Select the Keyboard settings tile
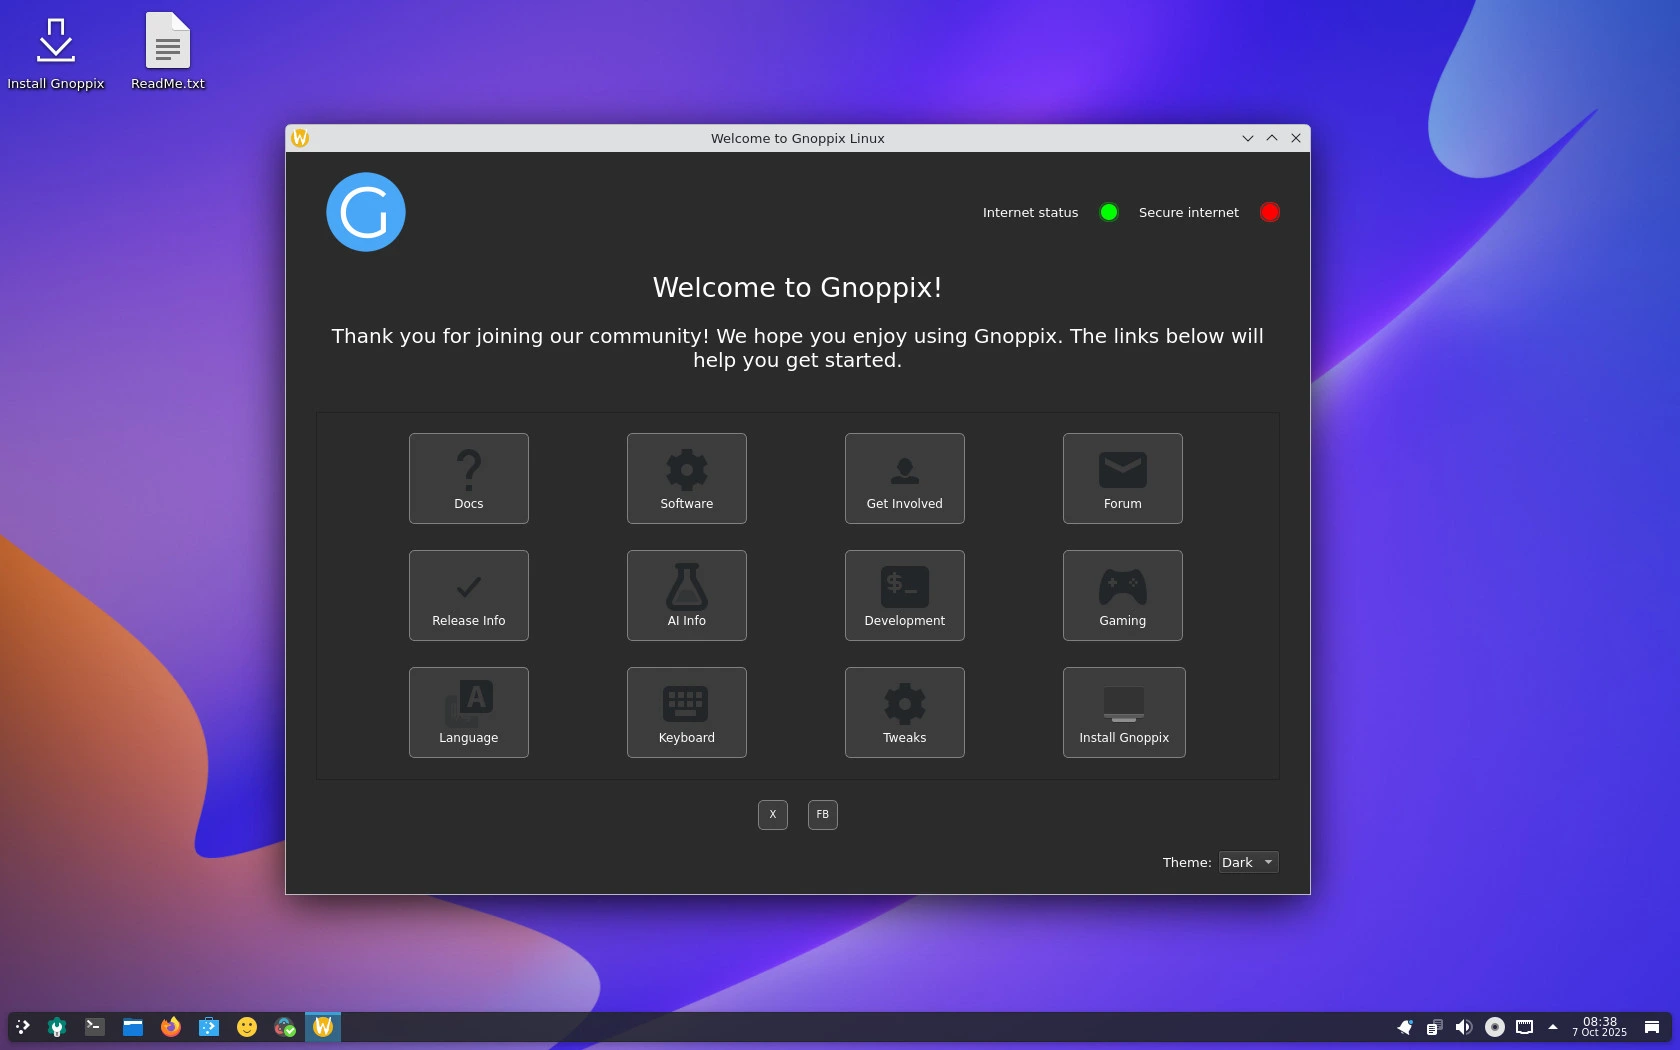The image size is (1680, 1050). coord(686,712)
